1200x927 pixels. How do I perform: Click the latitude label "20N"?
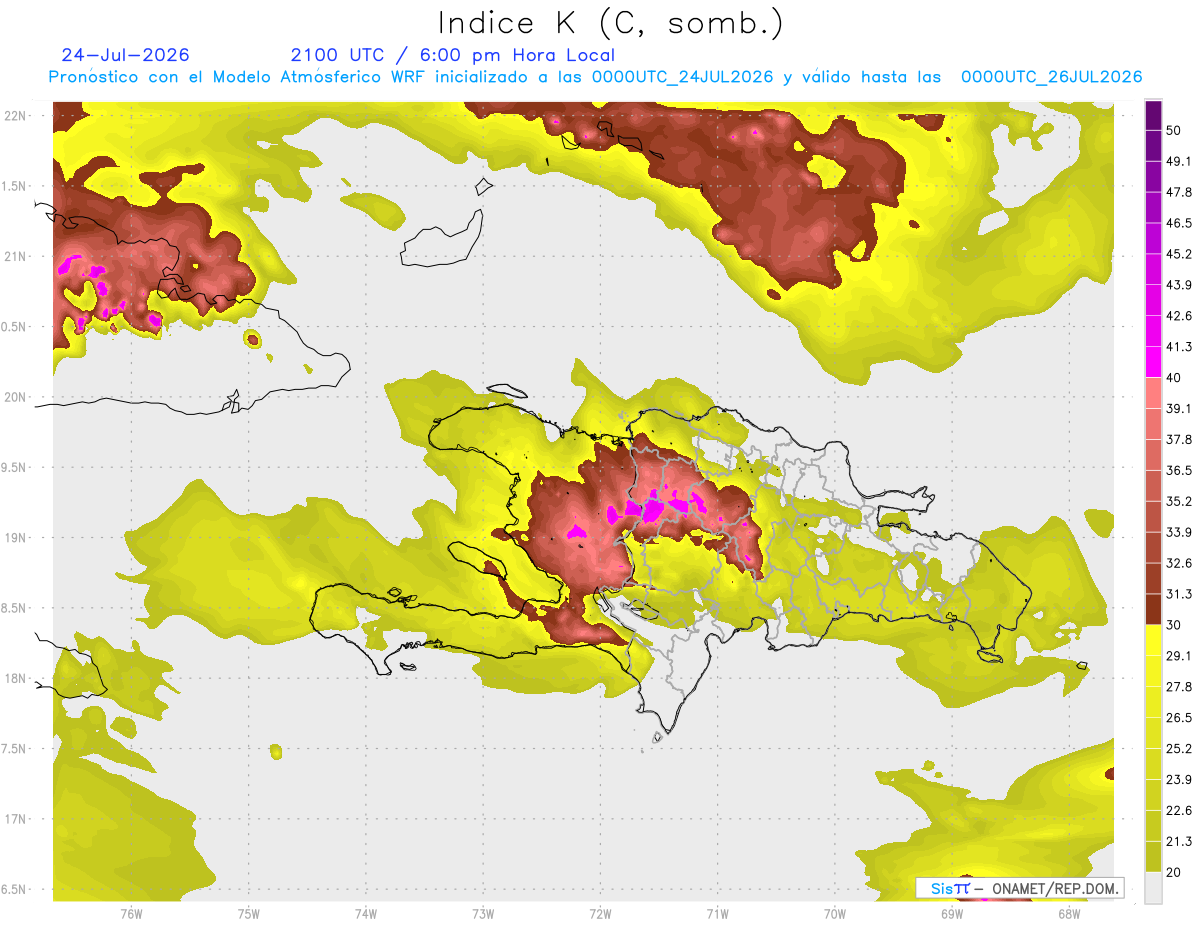[15, 397]
